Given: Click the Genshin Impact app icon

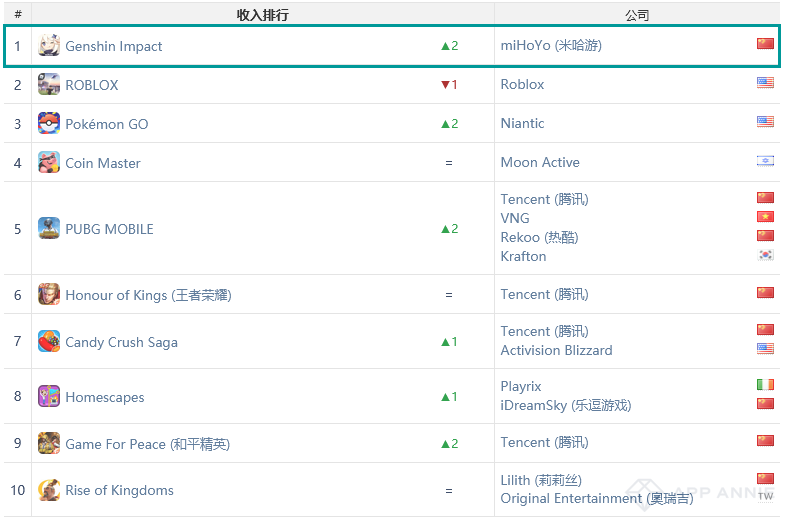Looking at the screenshot, I should (49, 45).
